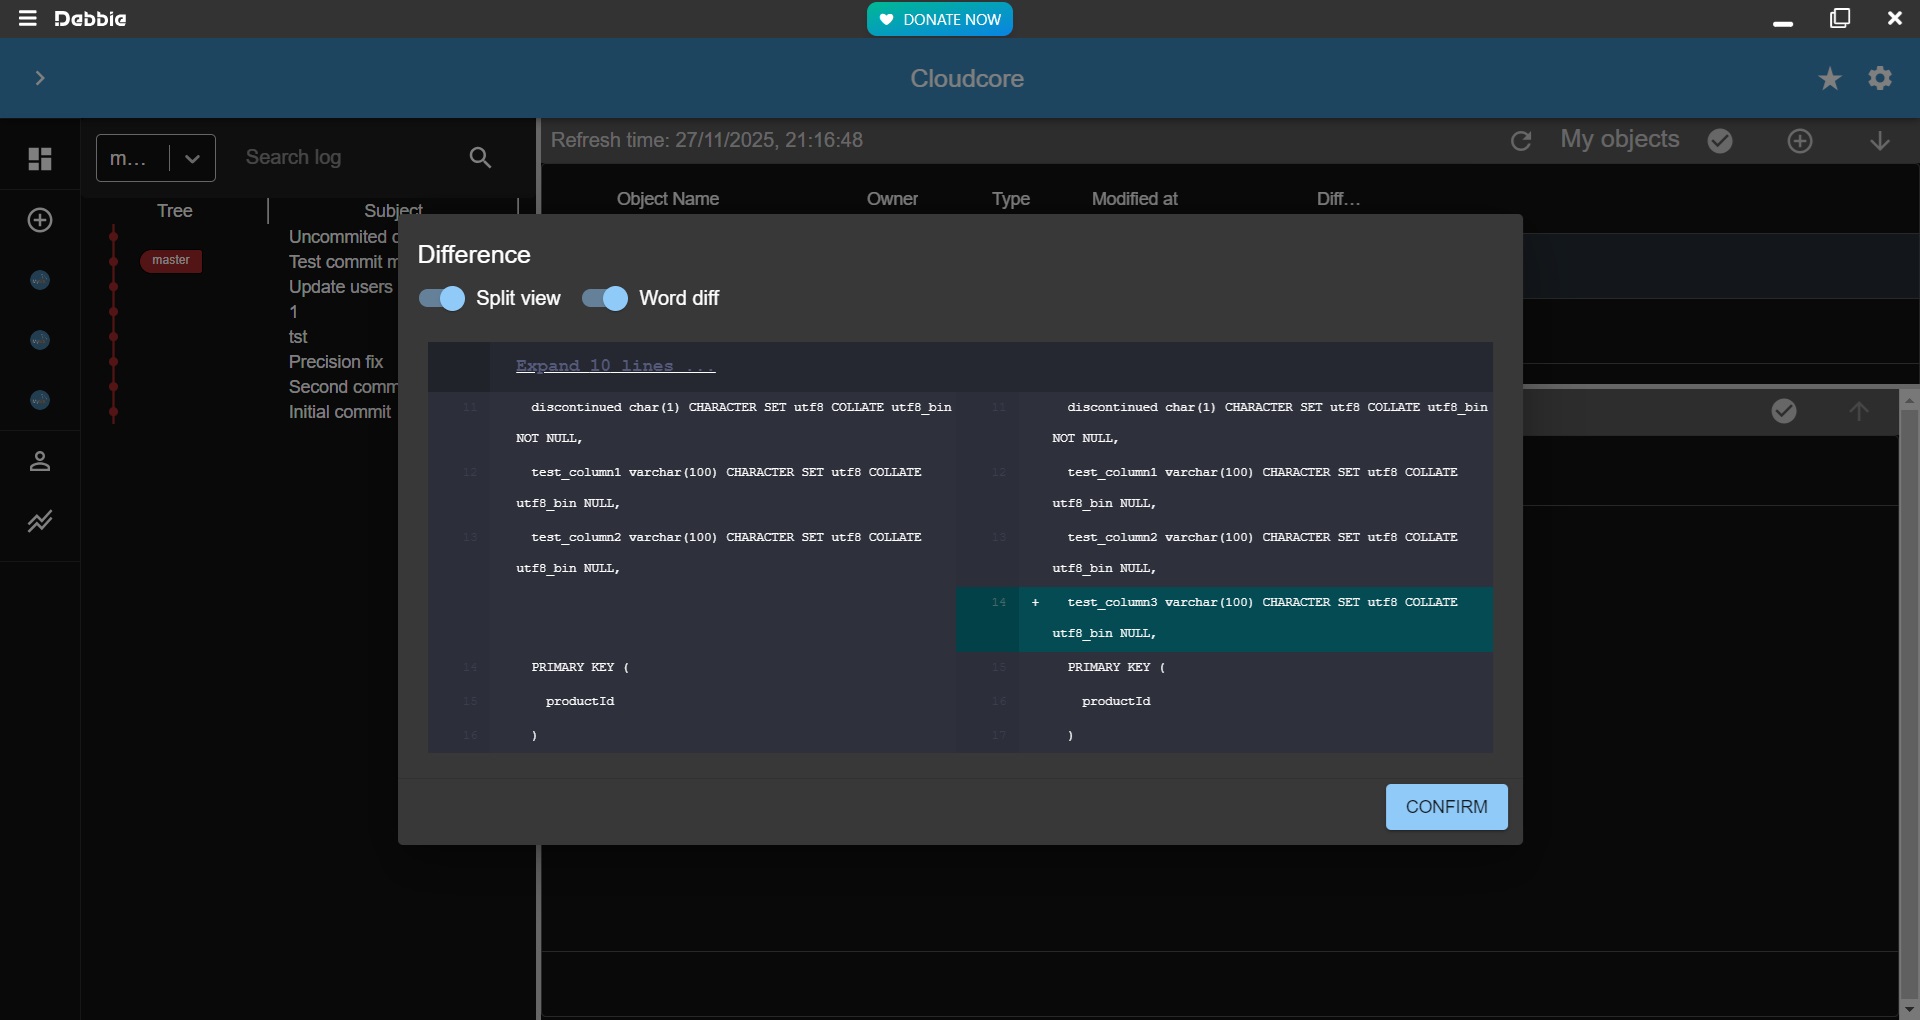Click the refresh objects icon

click(1520, 141)
